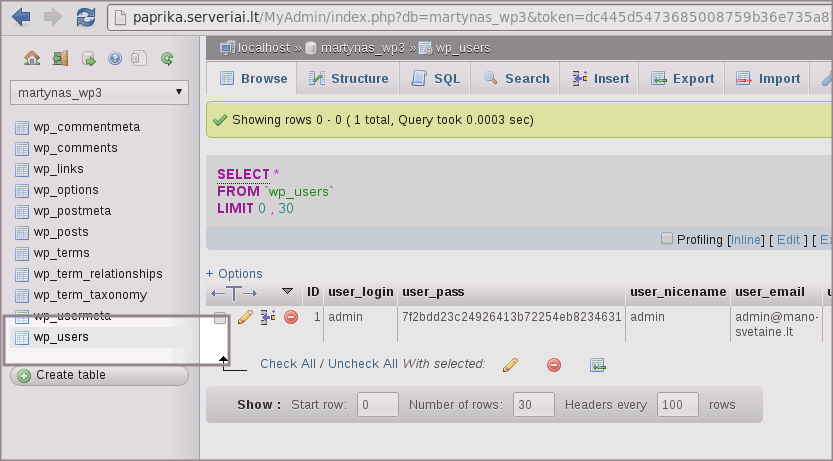Click the Log out door icon
The width and height of the screenshot is (833, 461).
(59, 59)
